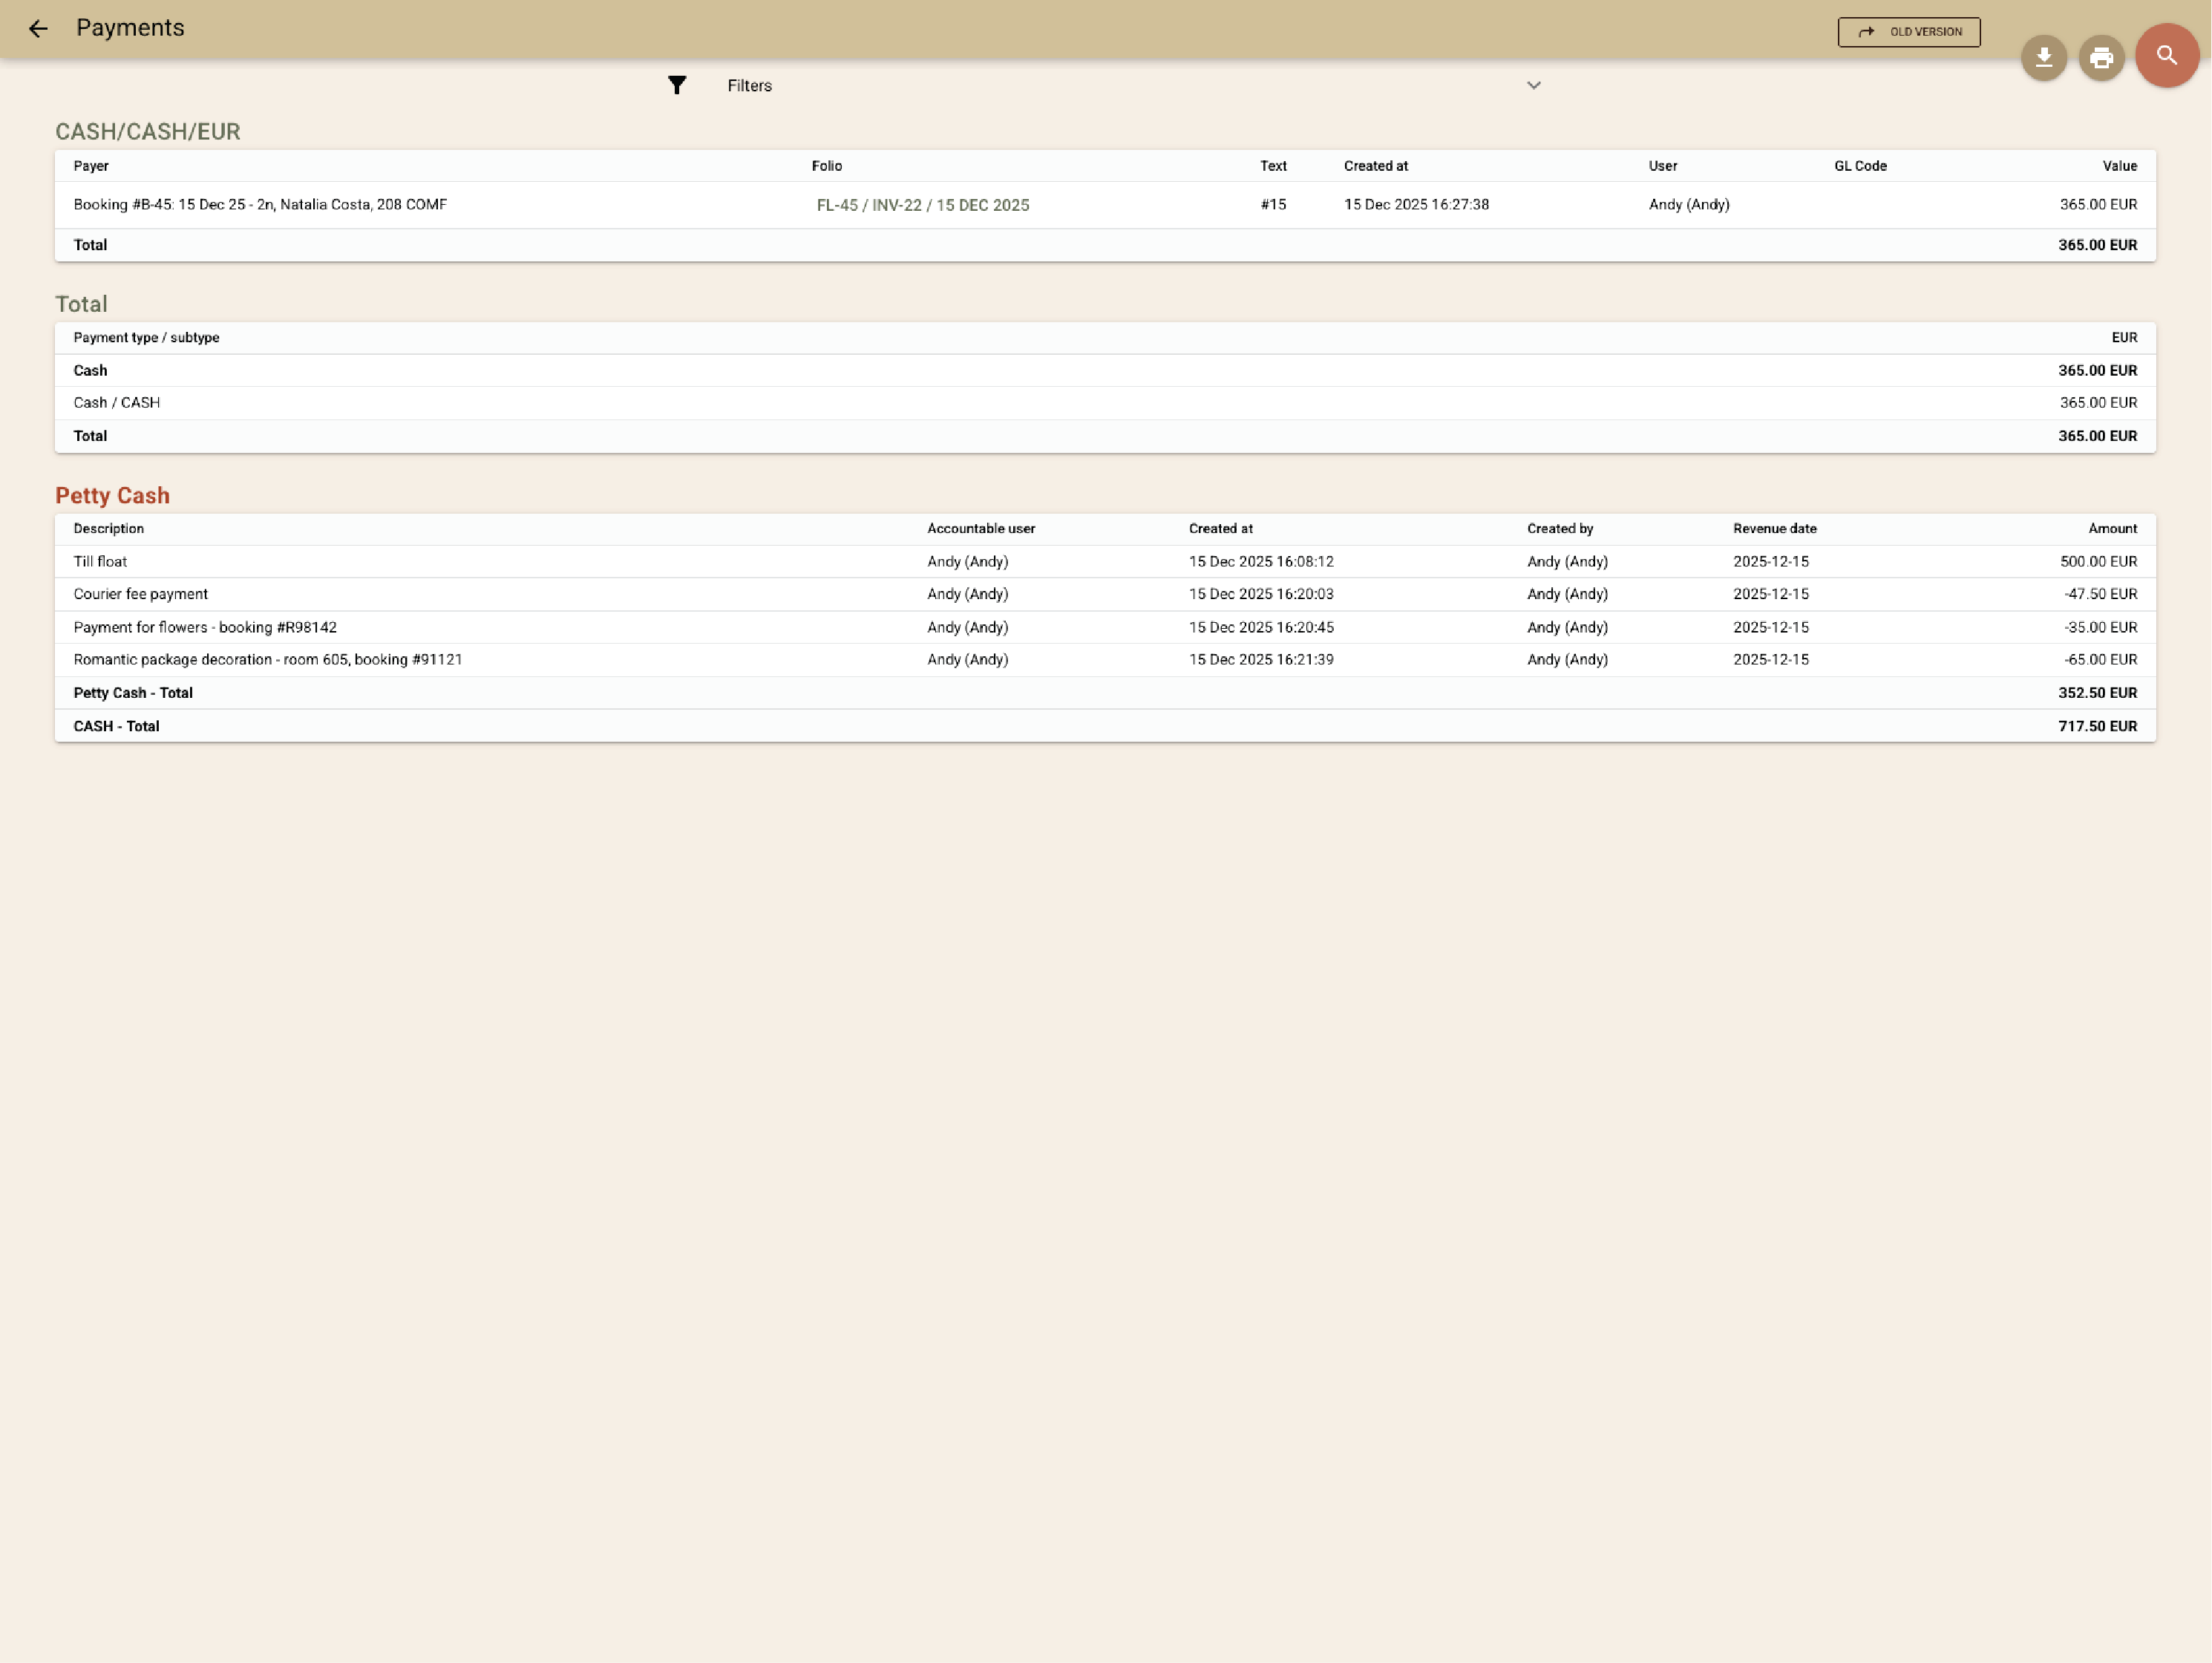This screenshot has height=1663, width=2212.
Task: Select the Filters label
Action: click(748, 86)
